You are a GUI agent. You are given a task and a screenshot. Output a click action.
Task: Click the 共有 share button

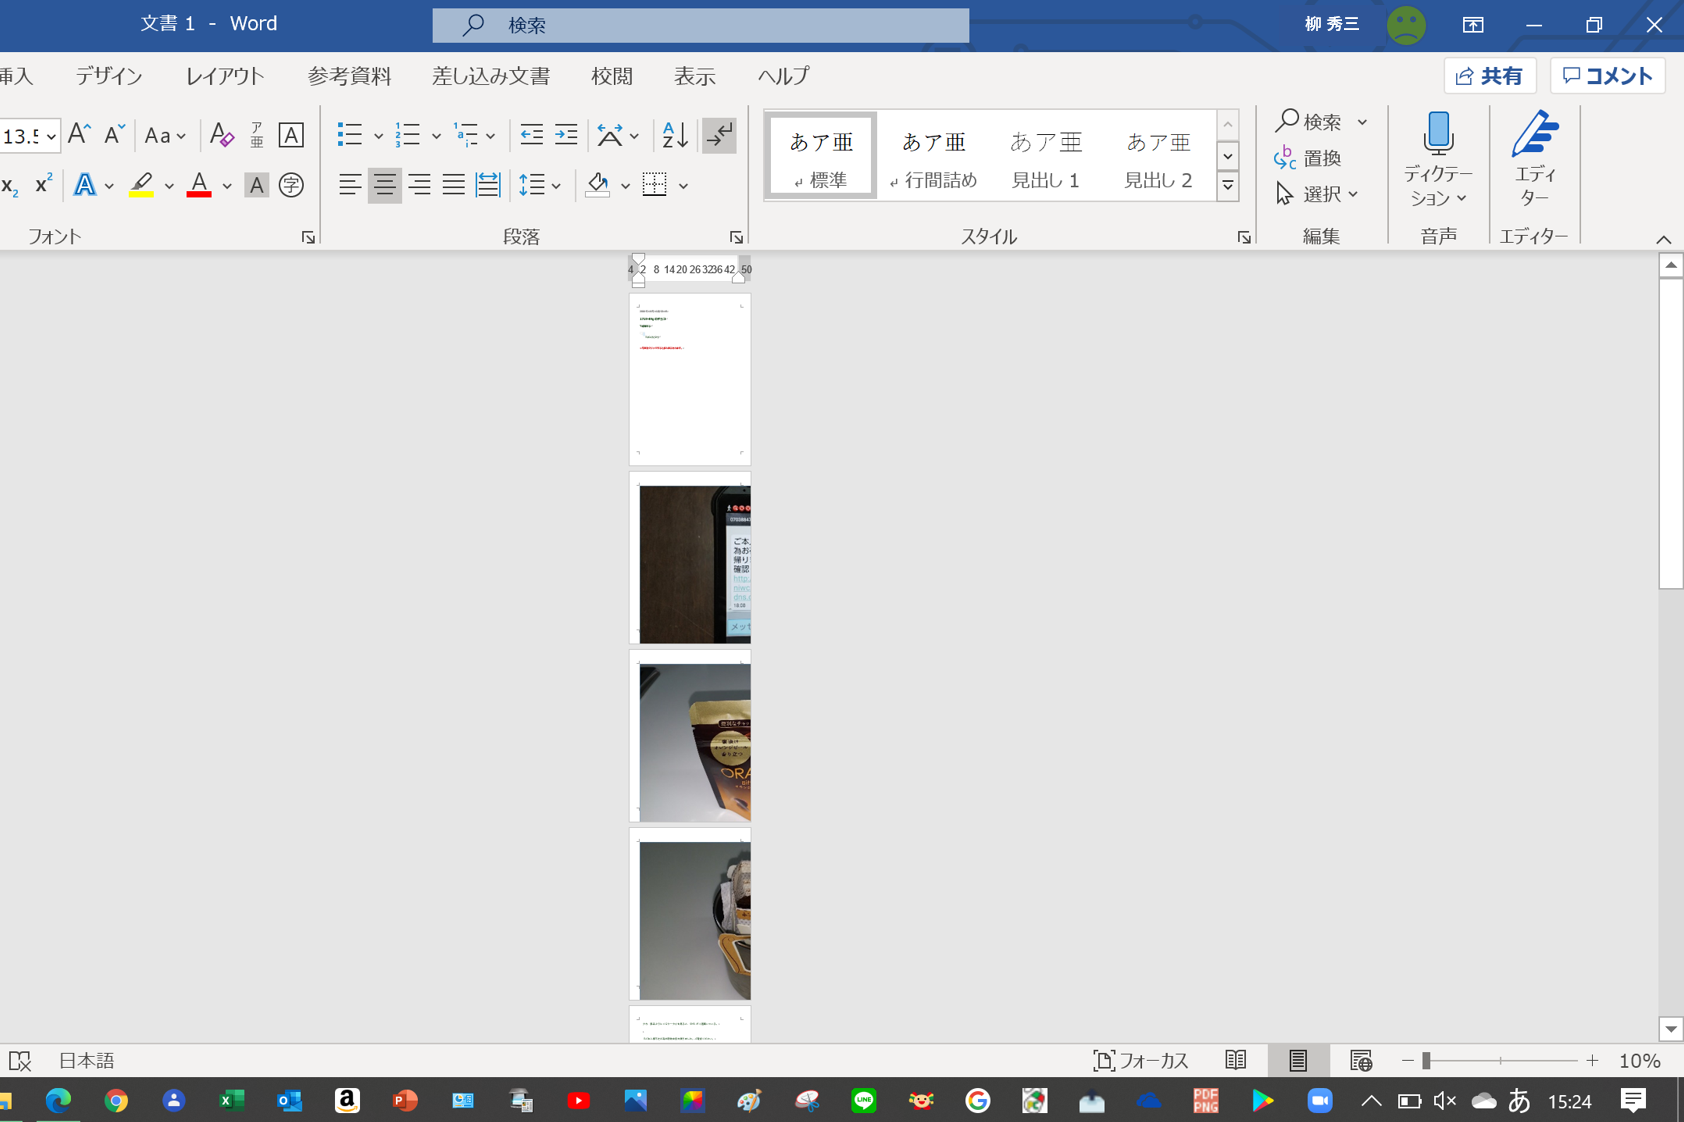pos(1489,76)
